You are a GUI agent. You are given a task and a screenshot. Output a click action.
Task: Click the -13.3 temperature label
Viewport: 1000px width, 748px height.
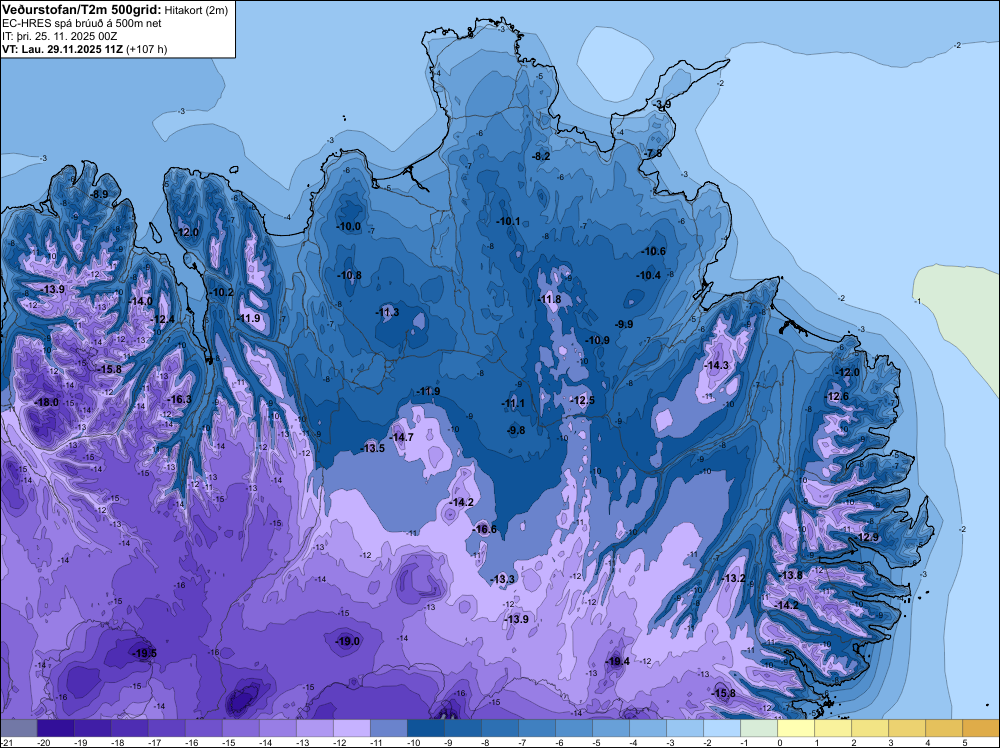point(503,579)
